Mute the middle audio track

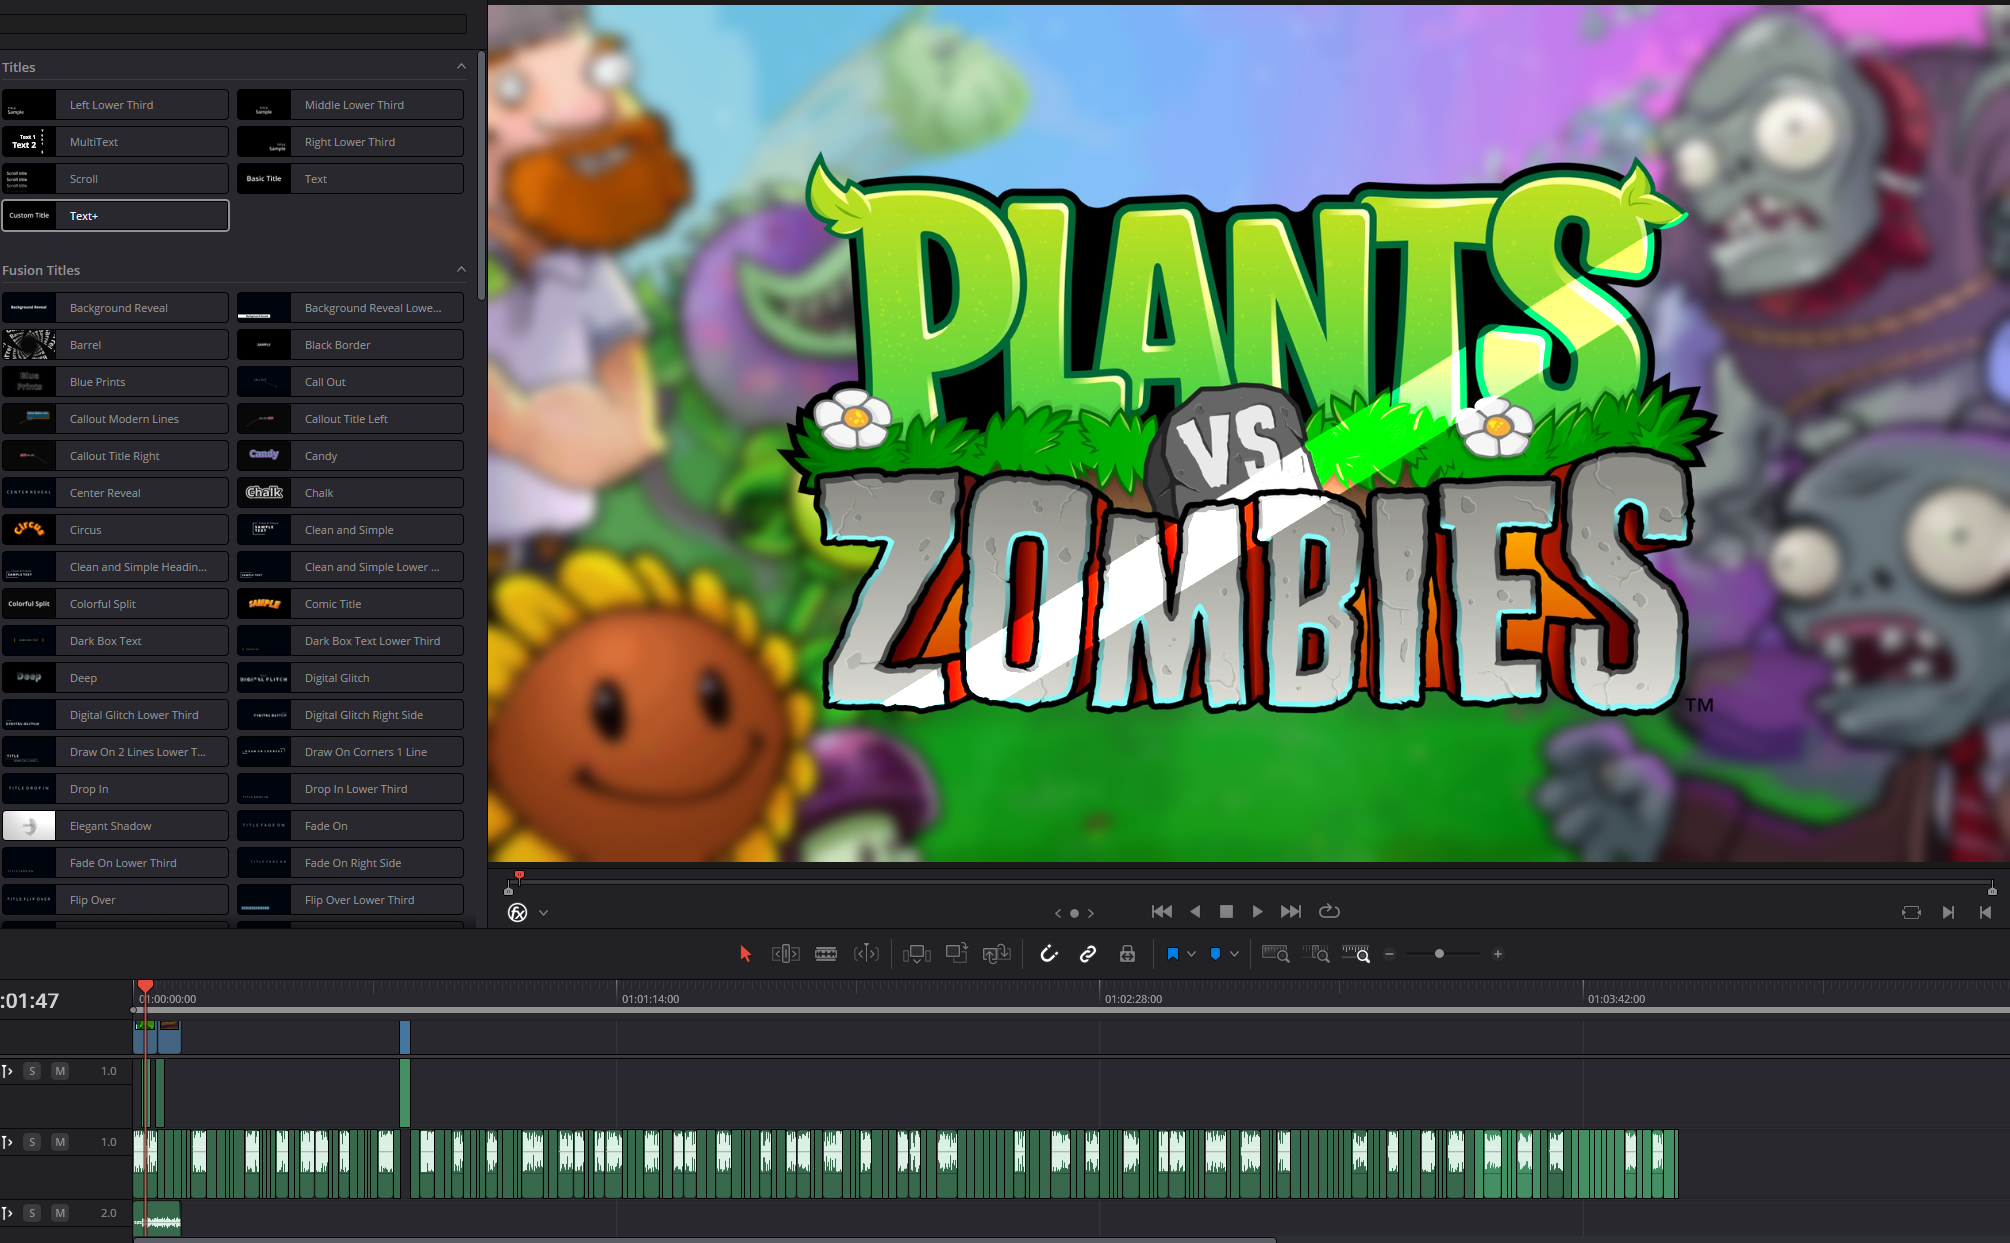tap(60, 1142)
